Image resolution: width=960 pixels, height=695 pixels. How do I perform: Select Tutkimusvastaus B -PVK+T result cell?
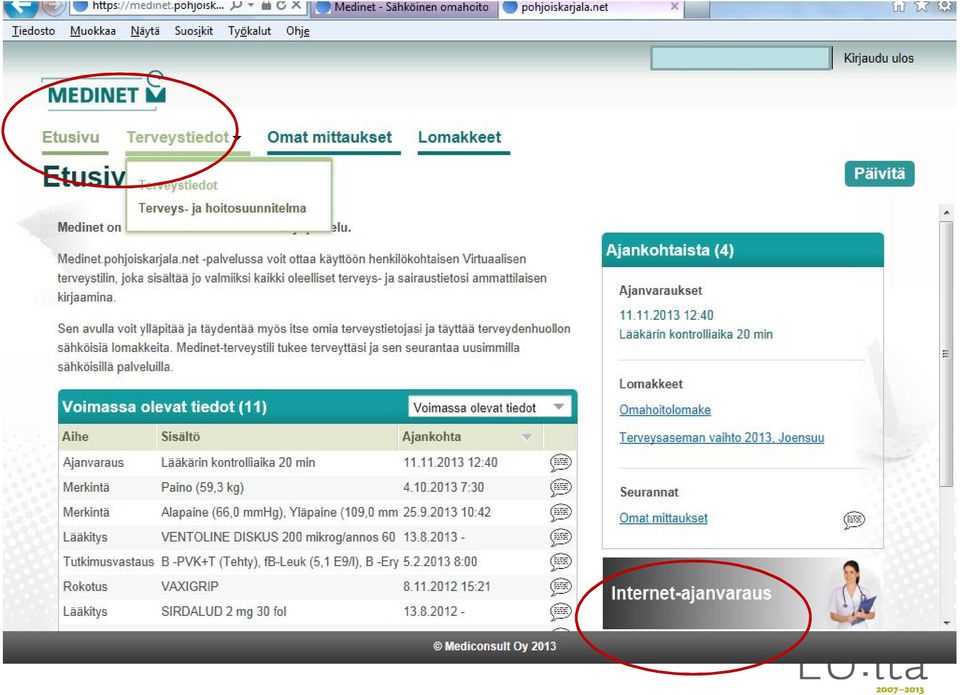(x=279, y=562)
